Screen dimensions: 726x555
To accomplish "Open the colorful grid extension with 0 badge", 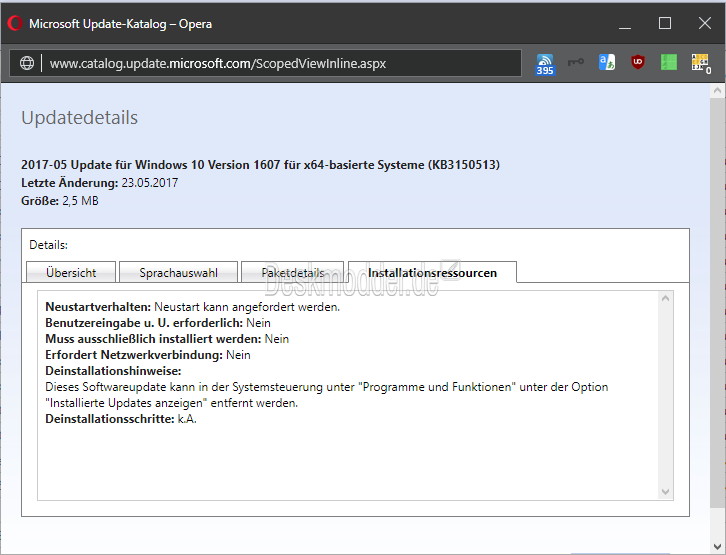I will click(701, 63).
